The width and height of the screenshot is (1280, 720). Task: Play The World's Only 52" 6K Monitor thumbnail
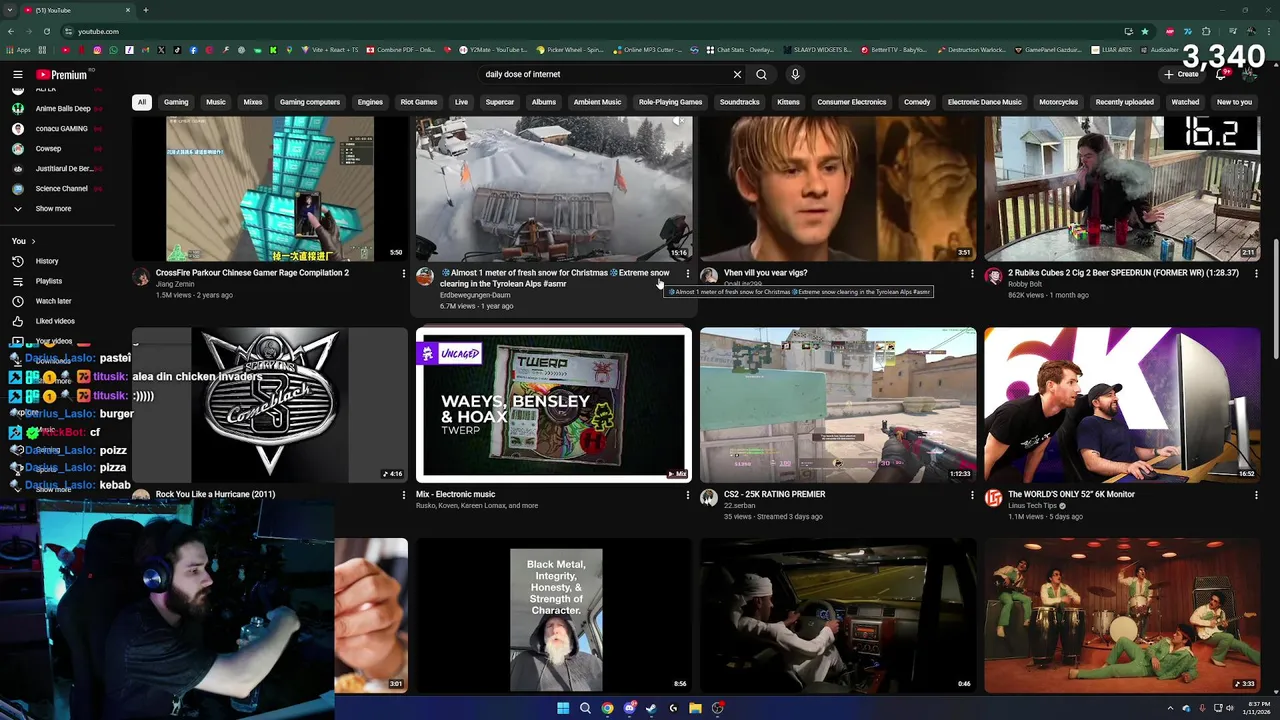click(x=1122, y=405)
